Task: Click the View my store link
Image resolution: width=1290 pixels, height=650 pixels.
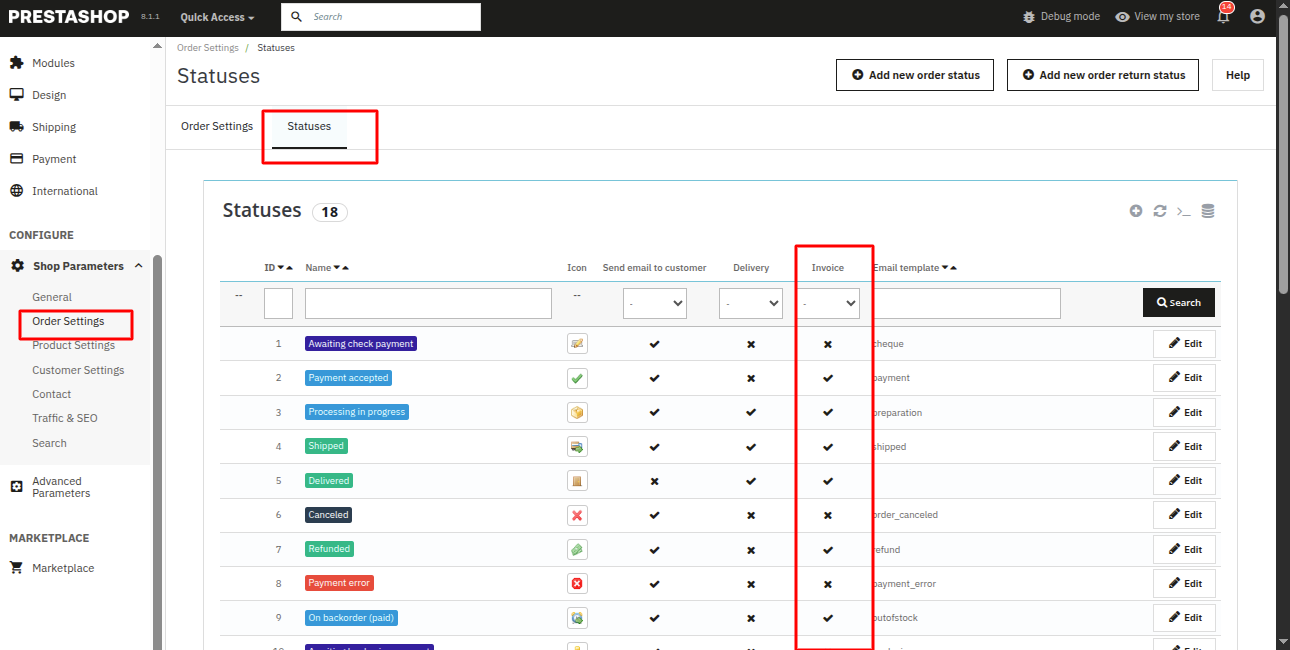Action: 1157,17
